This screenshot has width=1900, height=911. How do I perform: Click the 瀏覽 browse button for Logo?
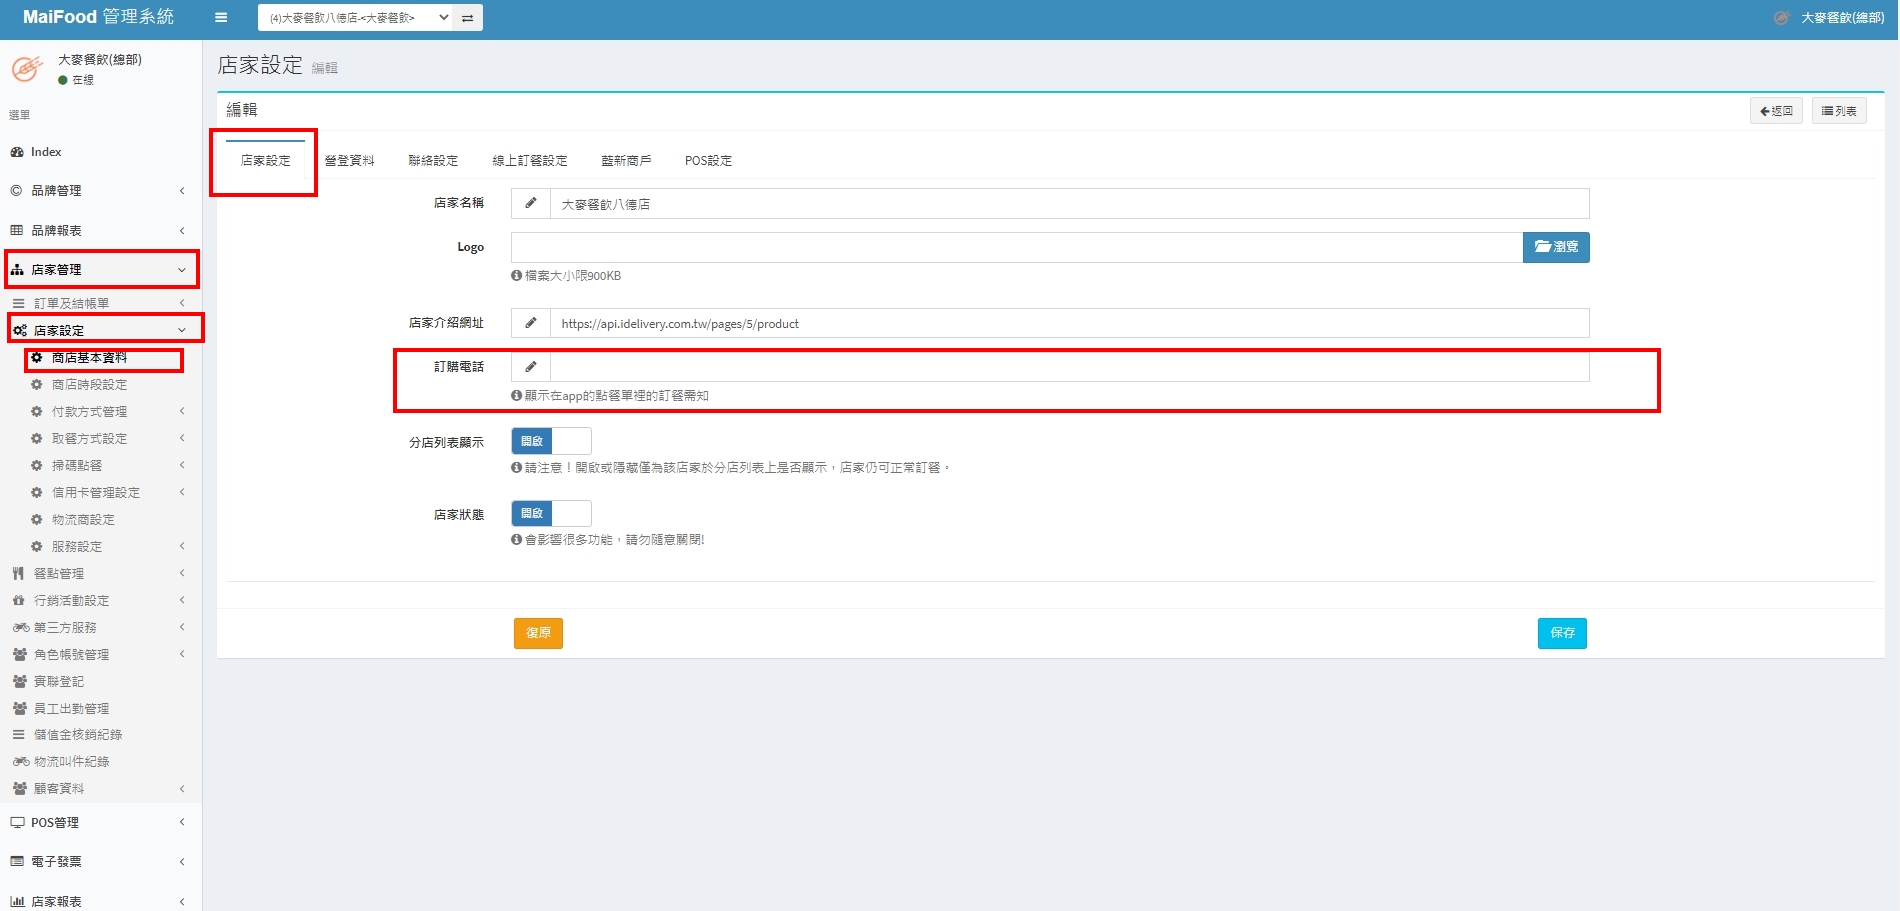(x=1555, y=247)
